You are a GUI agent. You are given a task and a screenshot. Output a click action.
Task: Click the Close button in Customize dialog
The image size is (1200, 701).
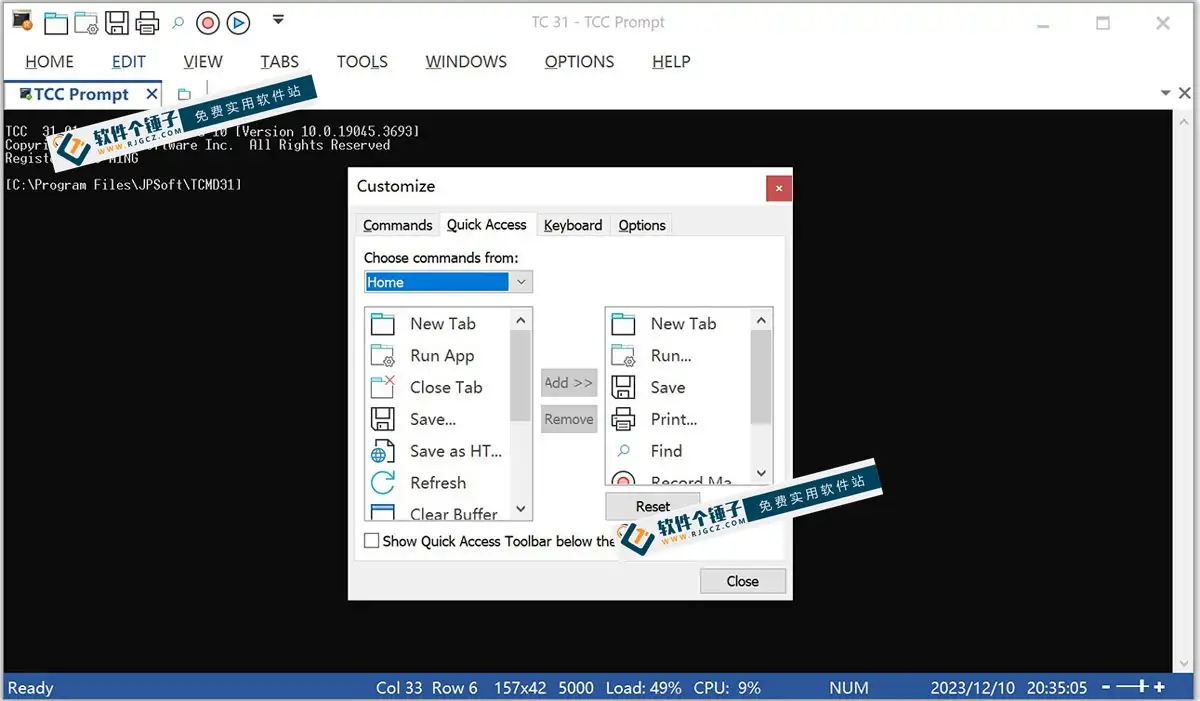pos(743,581)
